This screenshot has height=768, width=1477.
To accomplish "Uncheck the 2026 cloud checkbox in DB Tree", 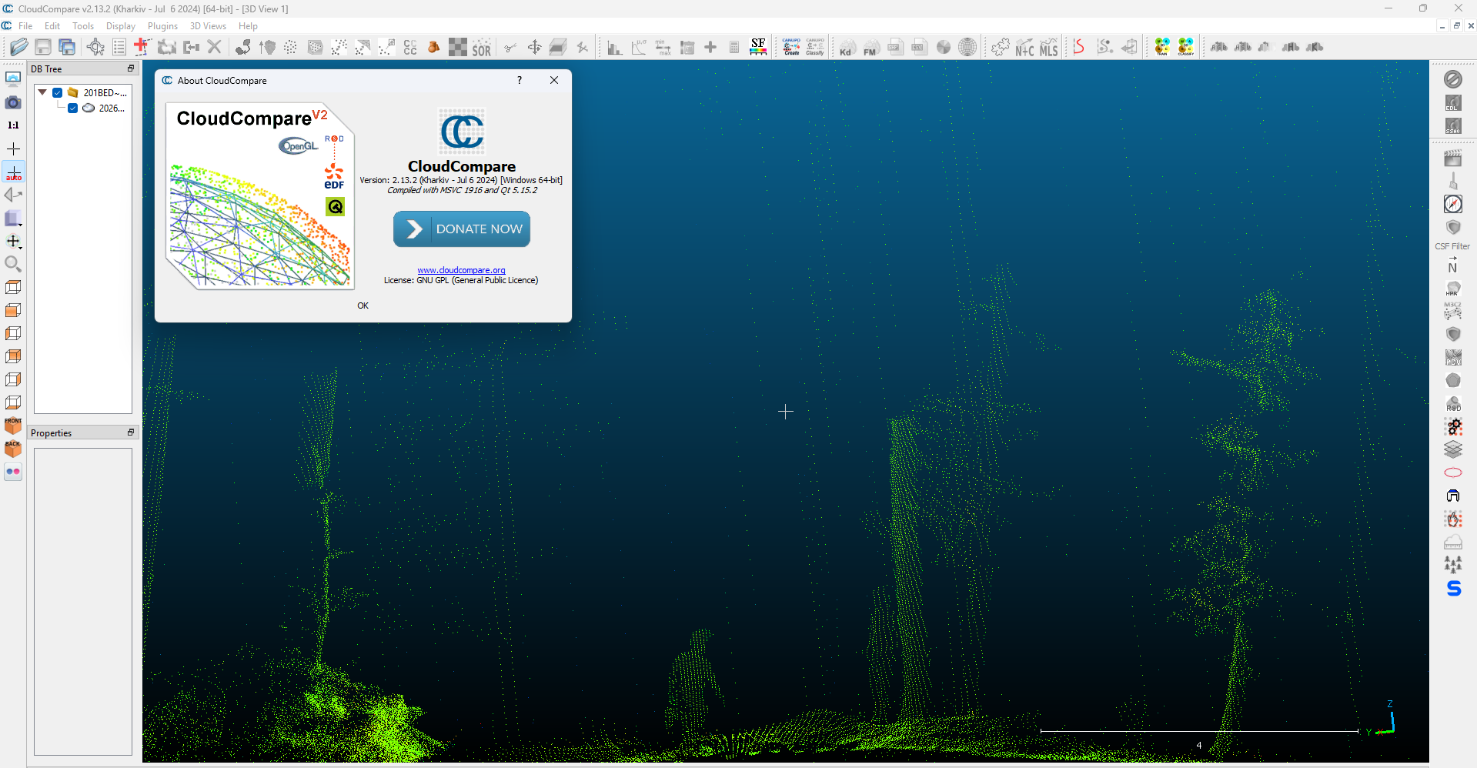I will [73, 108].
